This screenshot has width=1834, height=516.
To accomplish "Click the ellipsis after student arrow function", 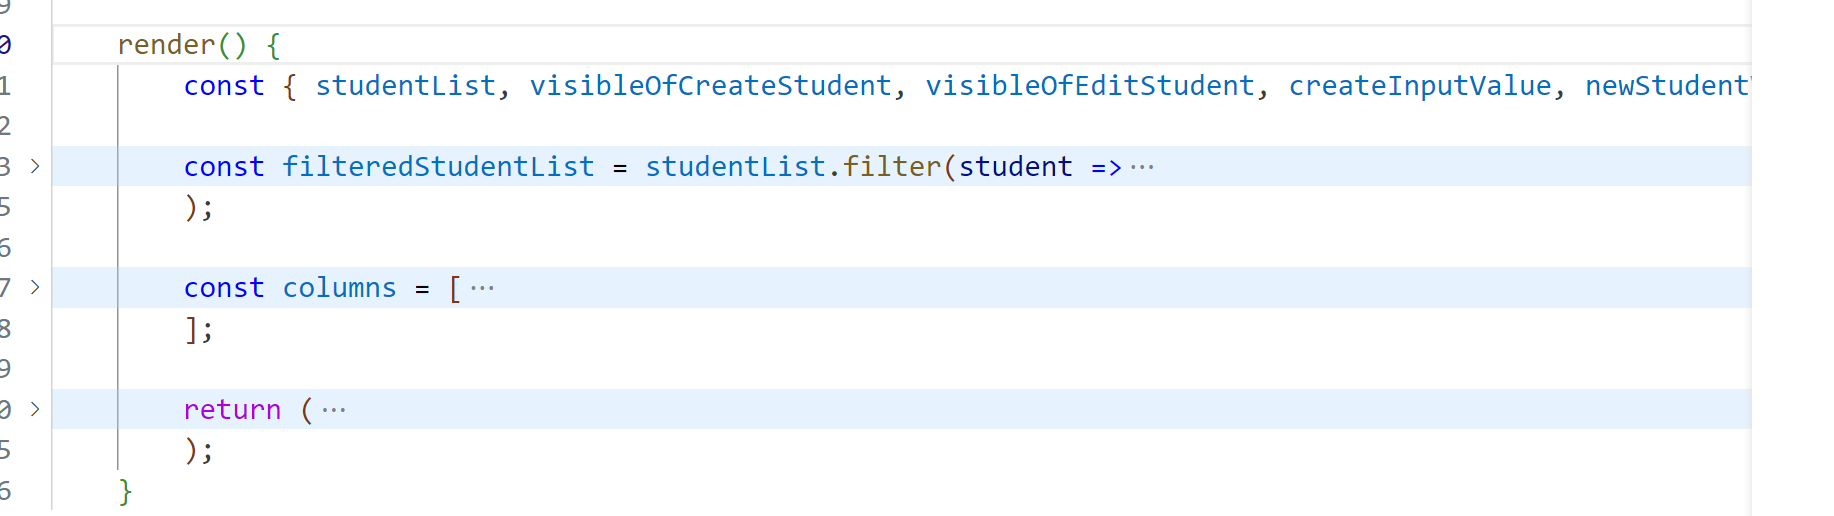I will tap(1142, 167).
